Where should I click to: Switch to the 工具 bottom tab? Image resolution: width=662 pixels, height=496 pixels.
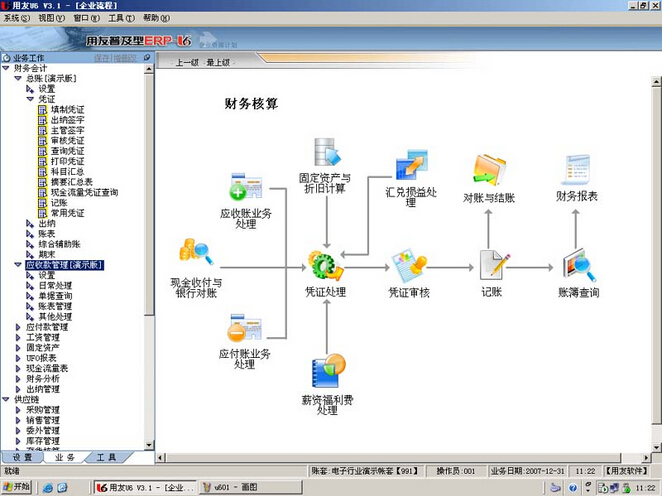(106, 457)
